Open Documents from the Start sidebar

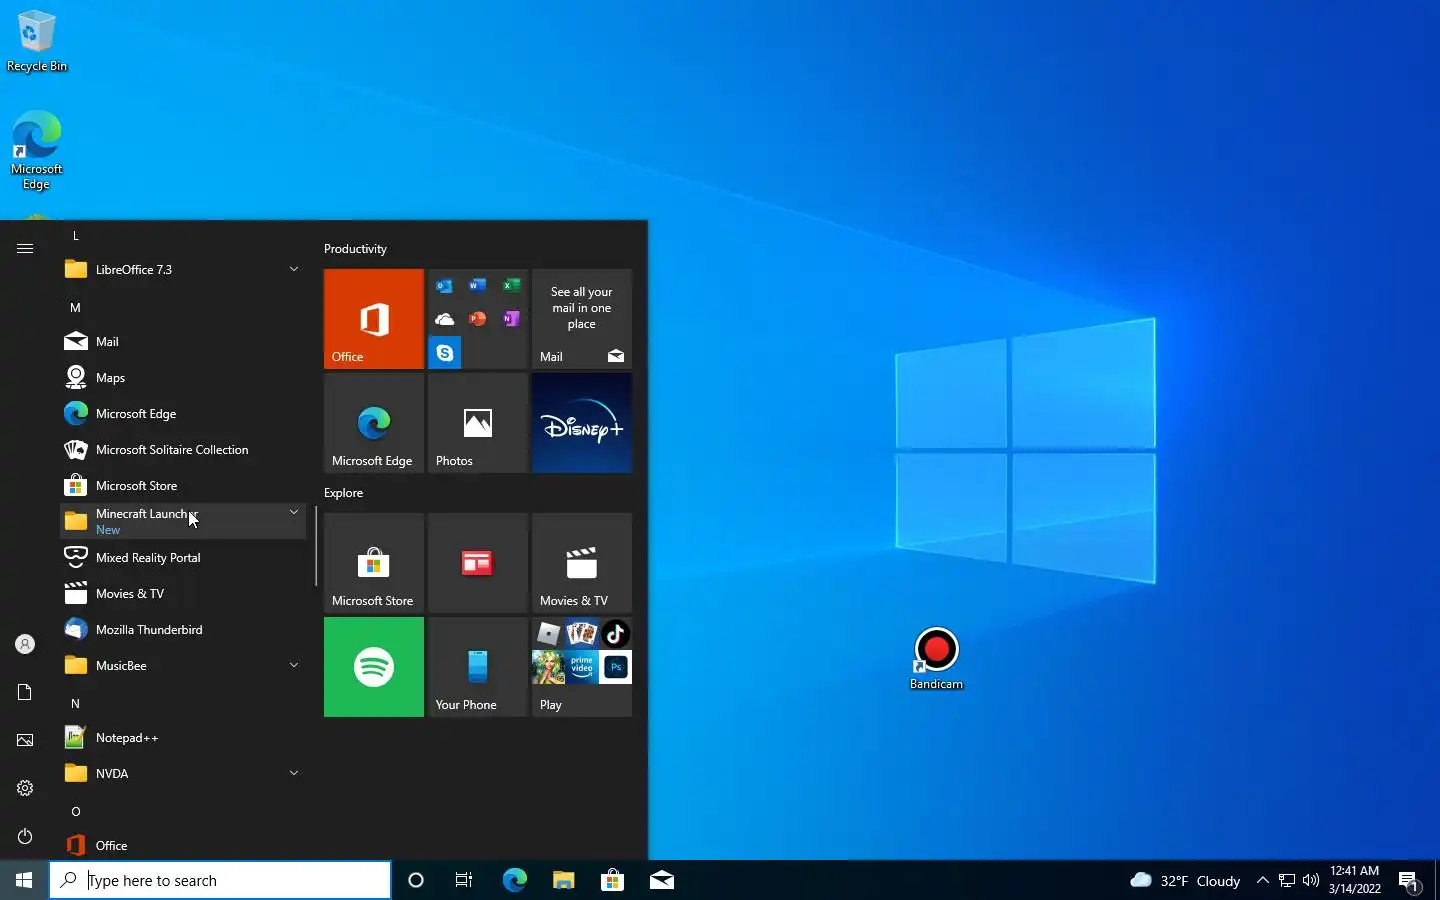(x=25, y=692)
